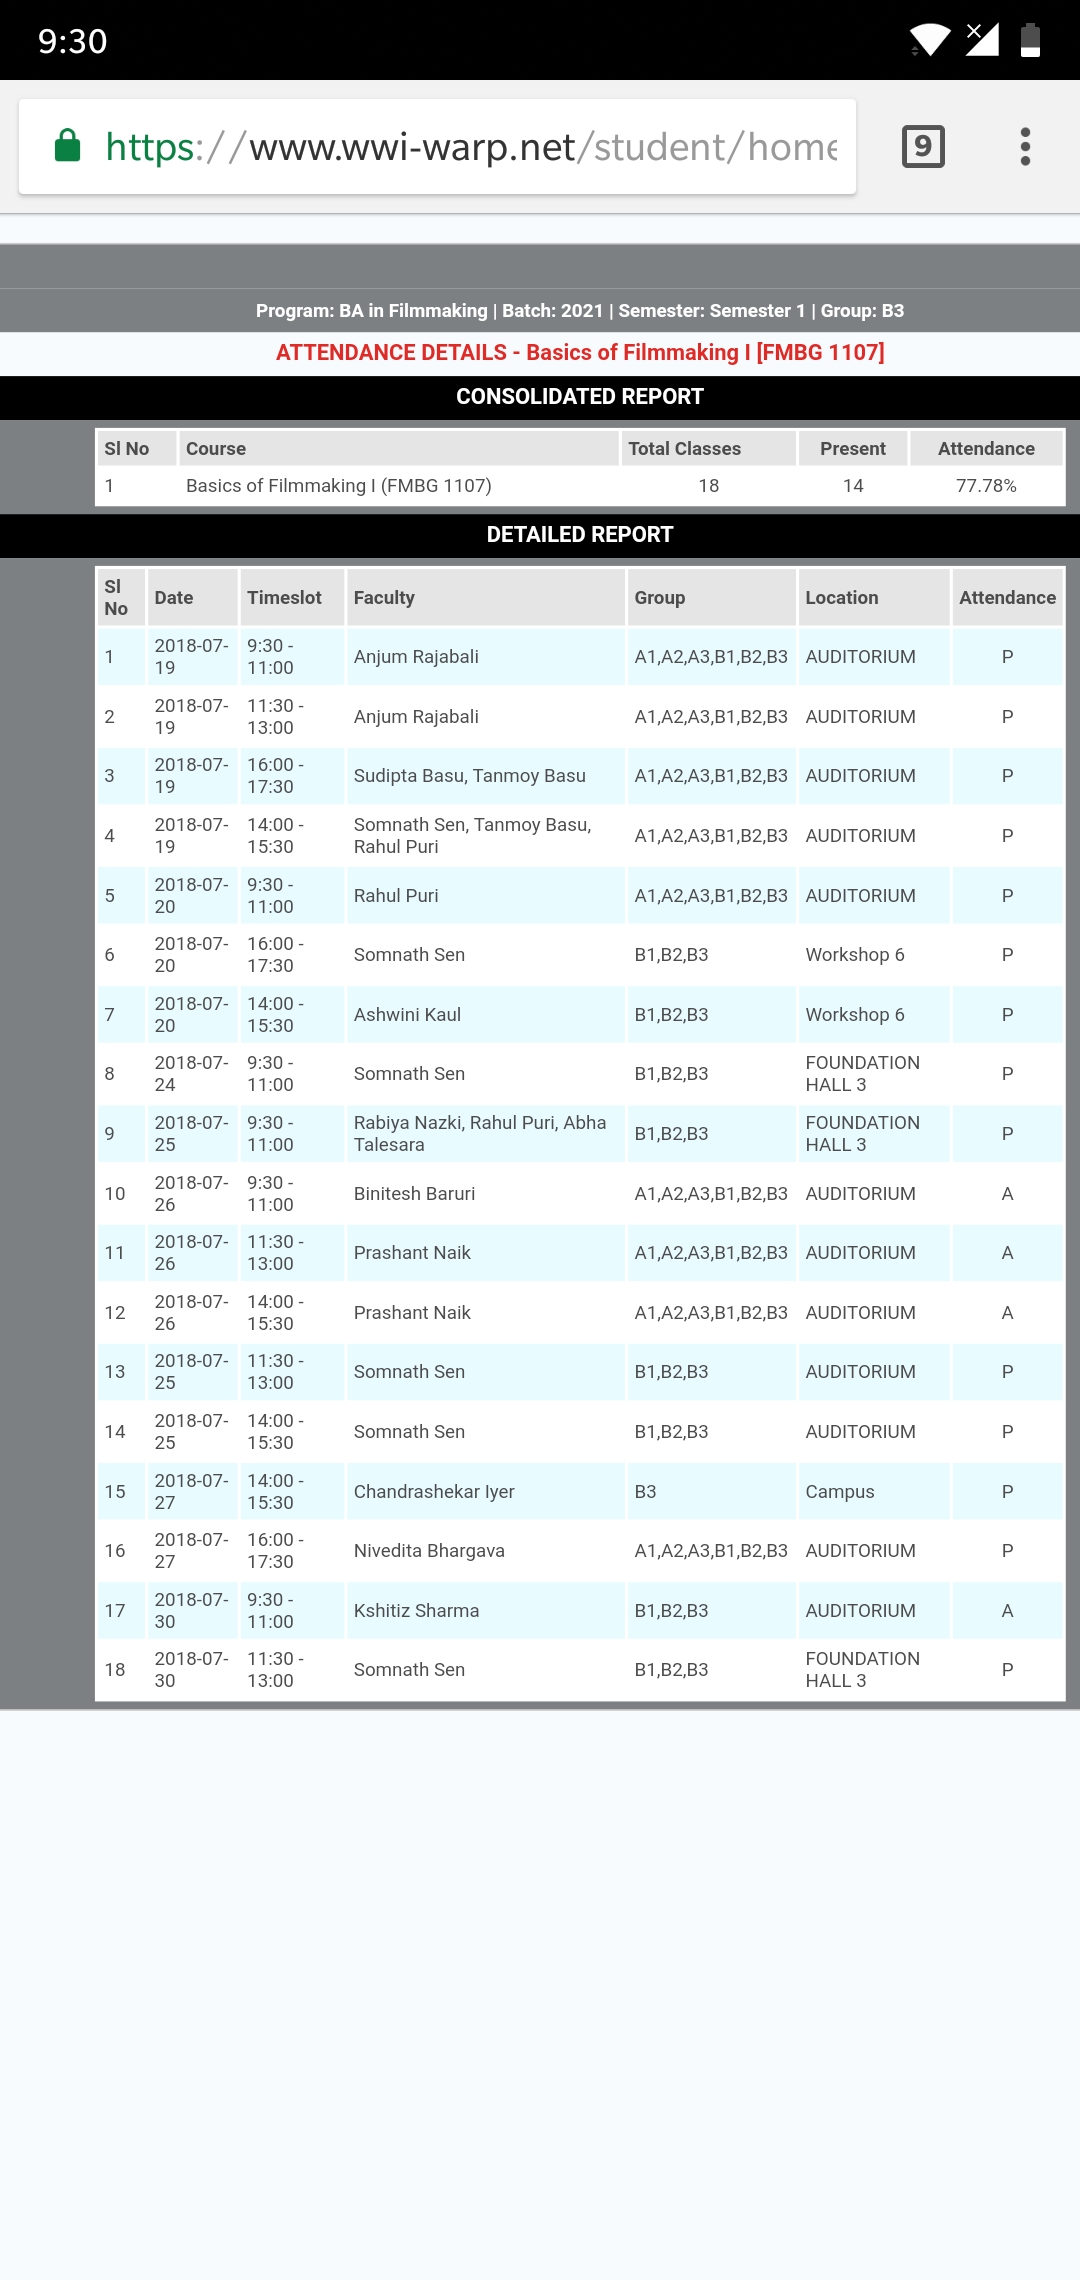Open the tab switcher showing 9 tabs
Viewport: 1080px width, 2280px height.
pyautogui.click(x=923, y=146)
